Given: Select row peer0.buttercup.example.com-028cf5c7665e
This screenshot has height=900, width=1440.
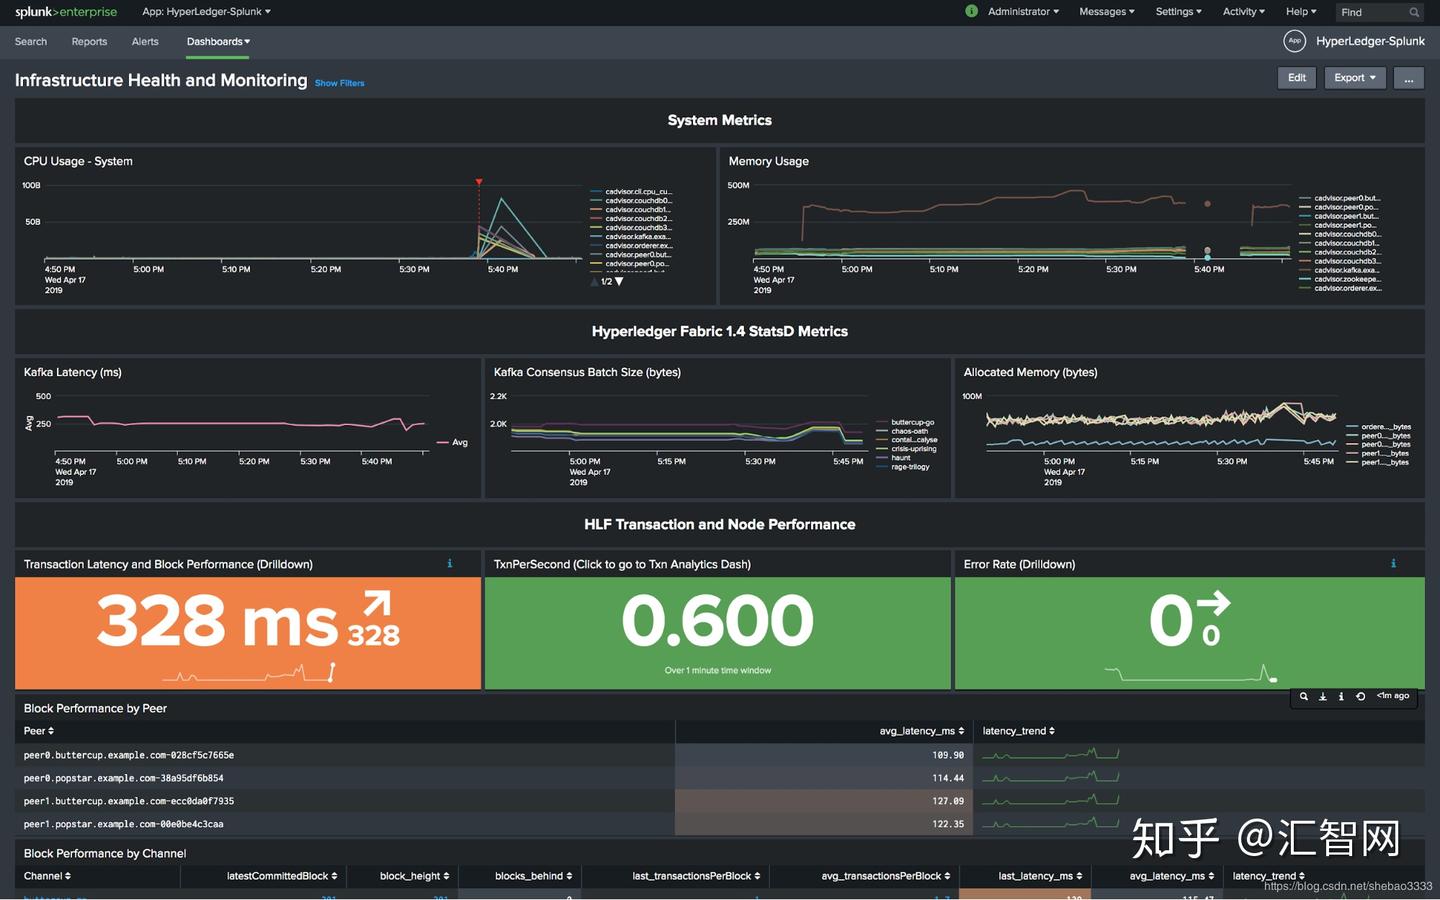Looking at the screenshot, I should (720, 755).
